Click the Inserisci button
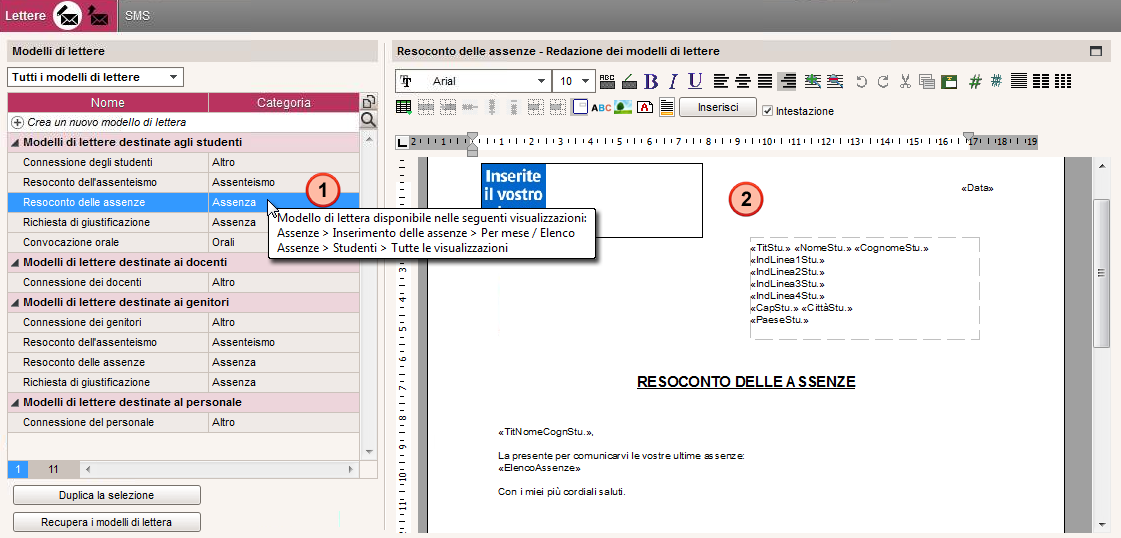 coord(717,107)
